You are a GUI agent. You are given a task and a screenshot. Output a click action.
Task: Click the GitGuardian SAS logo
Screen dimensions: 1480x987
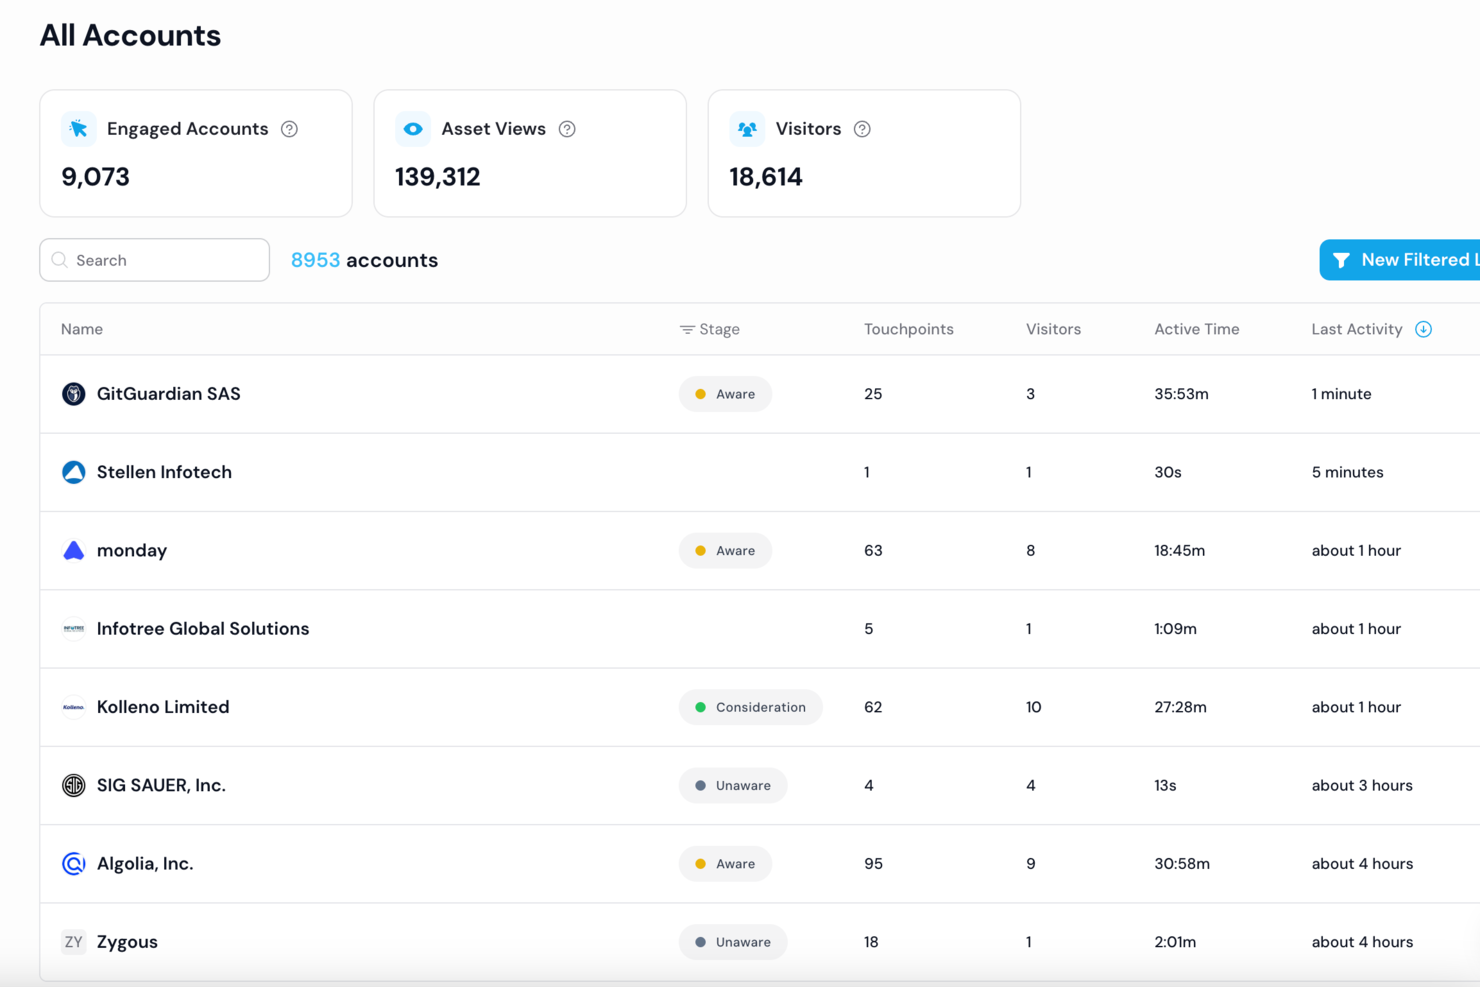coord(73,394)
